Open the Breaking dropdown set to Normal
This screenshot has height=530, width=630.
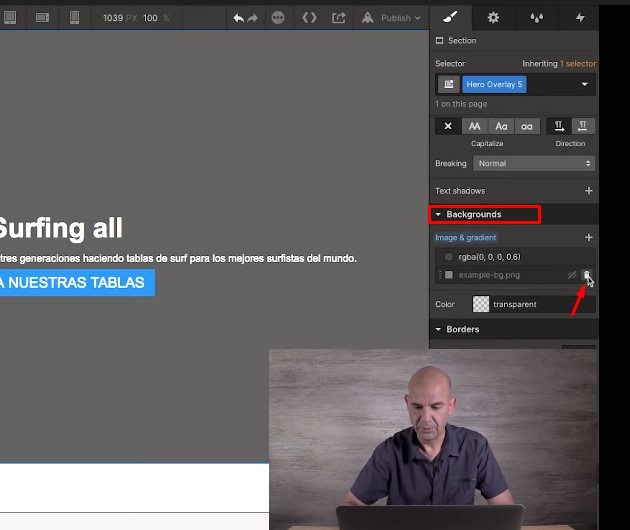point(534,163)
